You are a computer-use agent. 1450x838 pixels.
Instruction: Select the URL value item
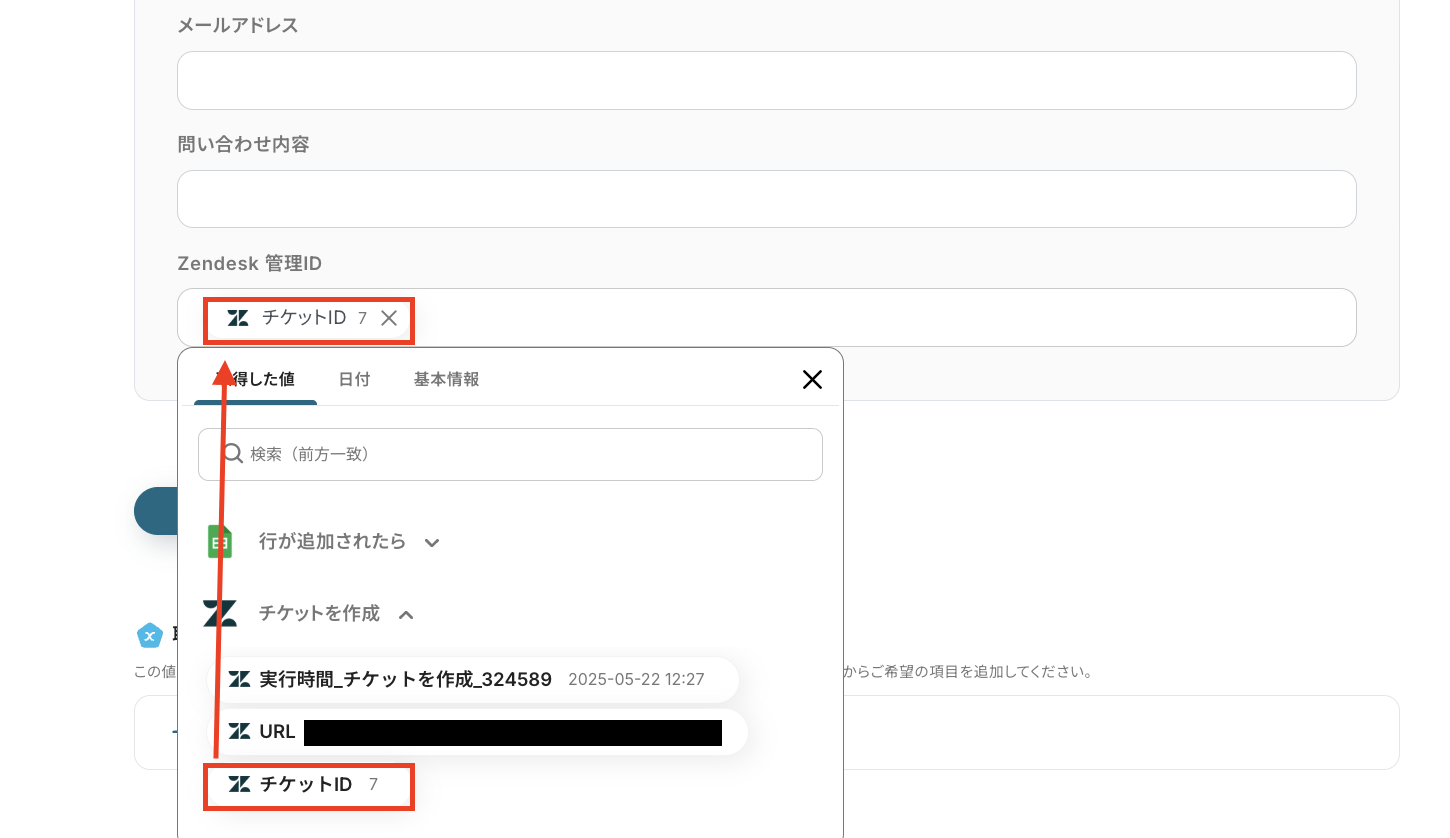[477, 732]
